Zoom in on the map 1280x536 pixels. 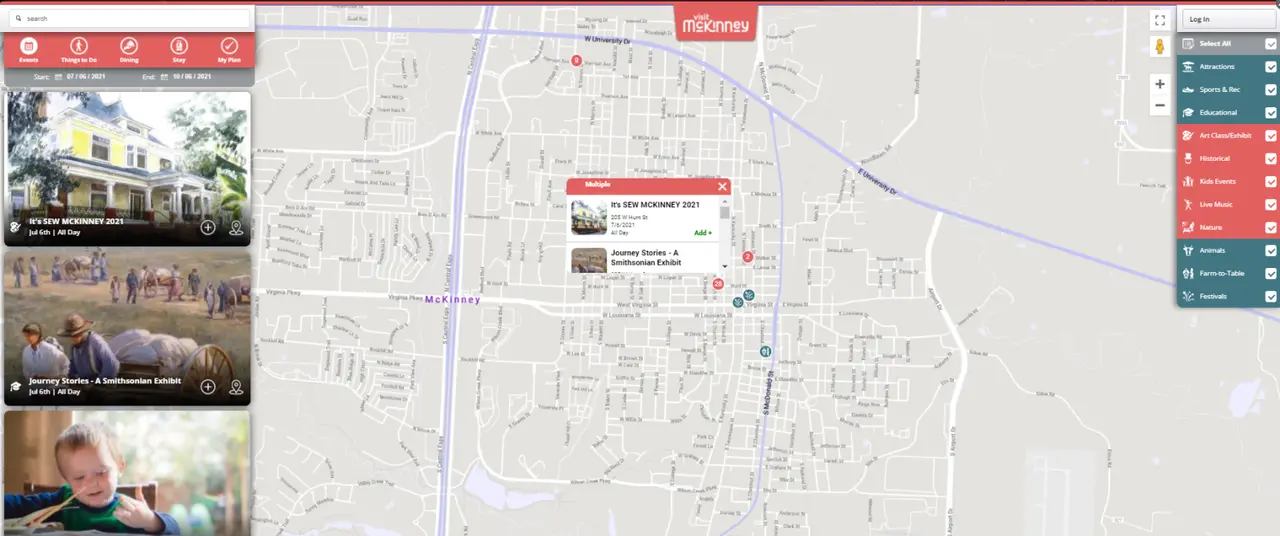1160,84
